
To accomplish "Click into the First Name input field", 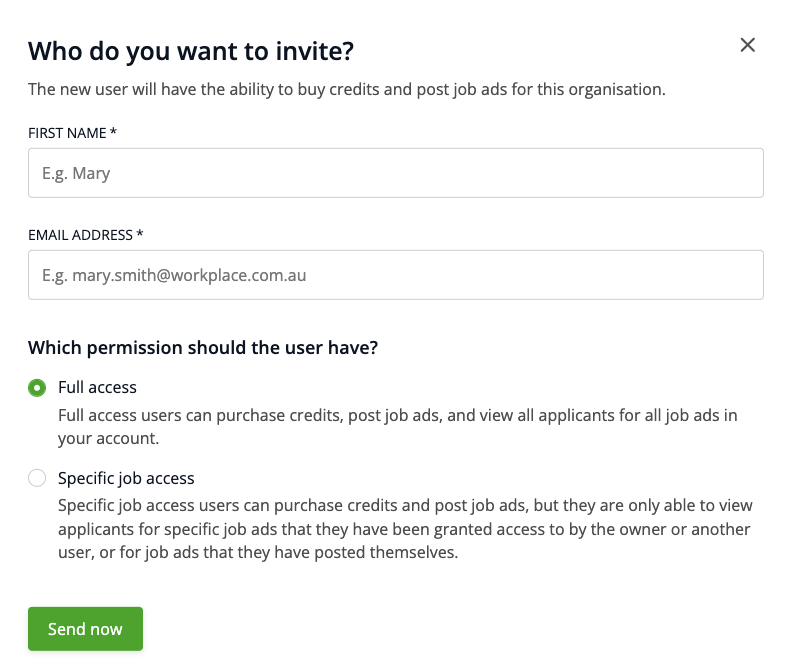I will coord(396,173).
